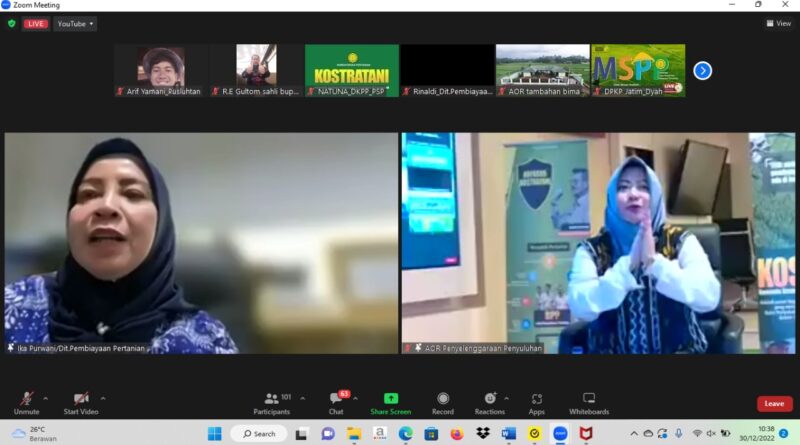800x445 pixels.
Task: Expand audio options arrow beside Unmute
Action: [x=45, y=398]
